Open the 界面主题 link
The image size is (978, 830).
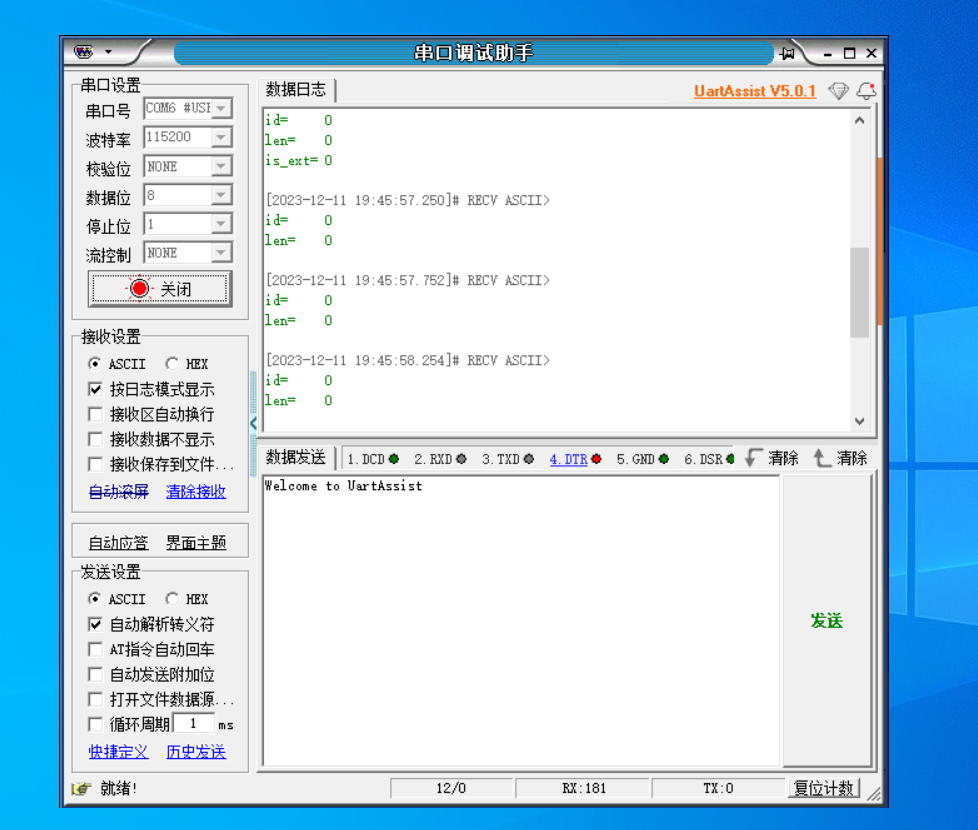point(196,543)
